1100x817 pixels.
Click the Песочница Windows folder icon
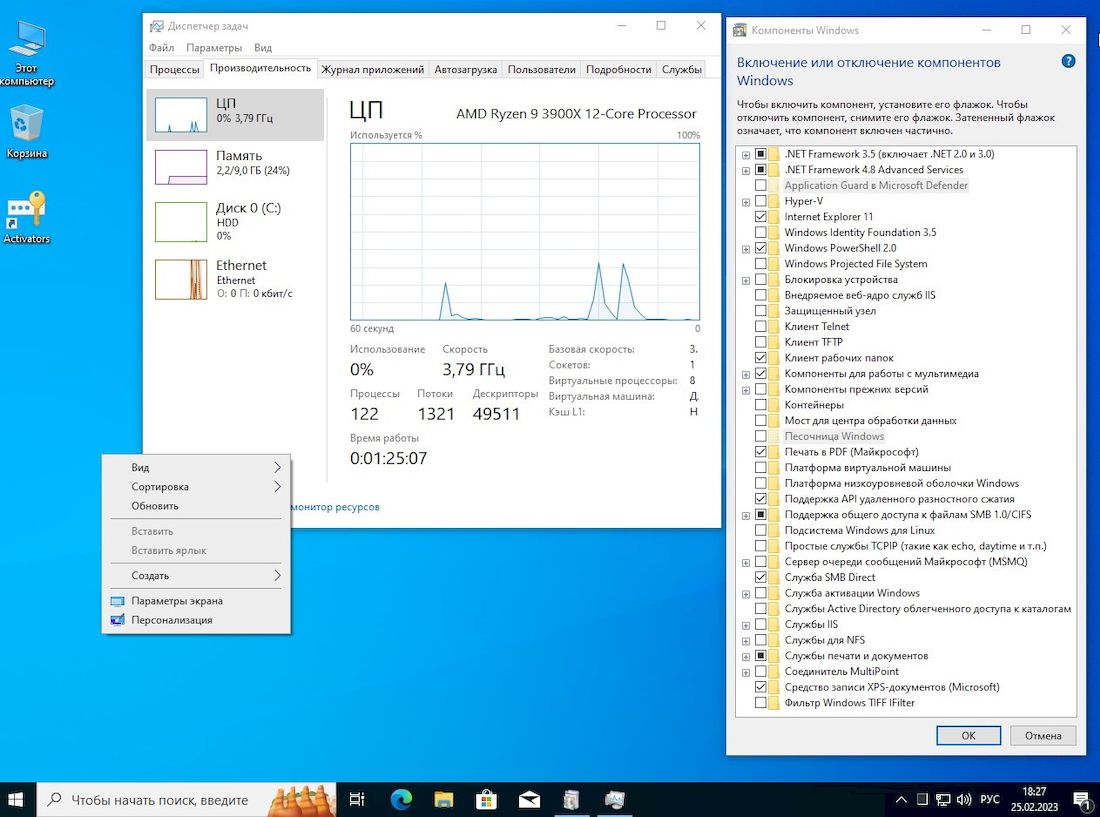point(774,436)
